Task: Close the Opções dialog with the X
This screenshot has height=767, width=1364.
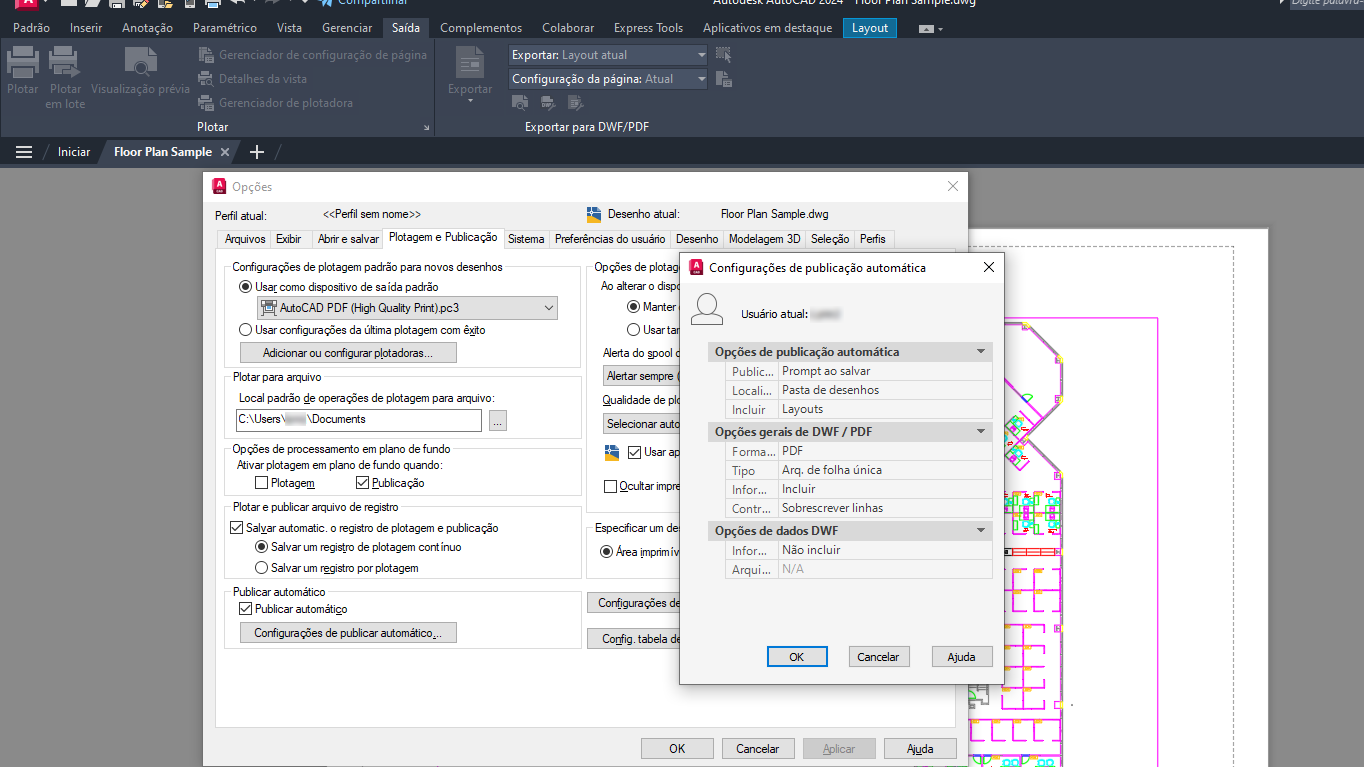Action: [953, 186]
